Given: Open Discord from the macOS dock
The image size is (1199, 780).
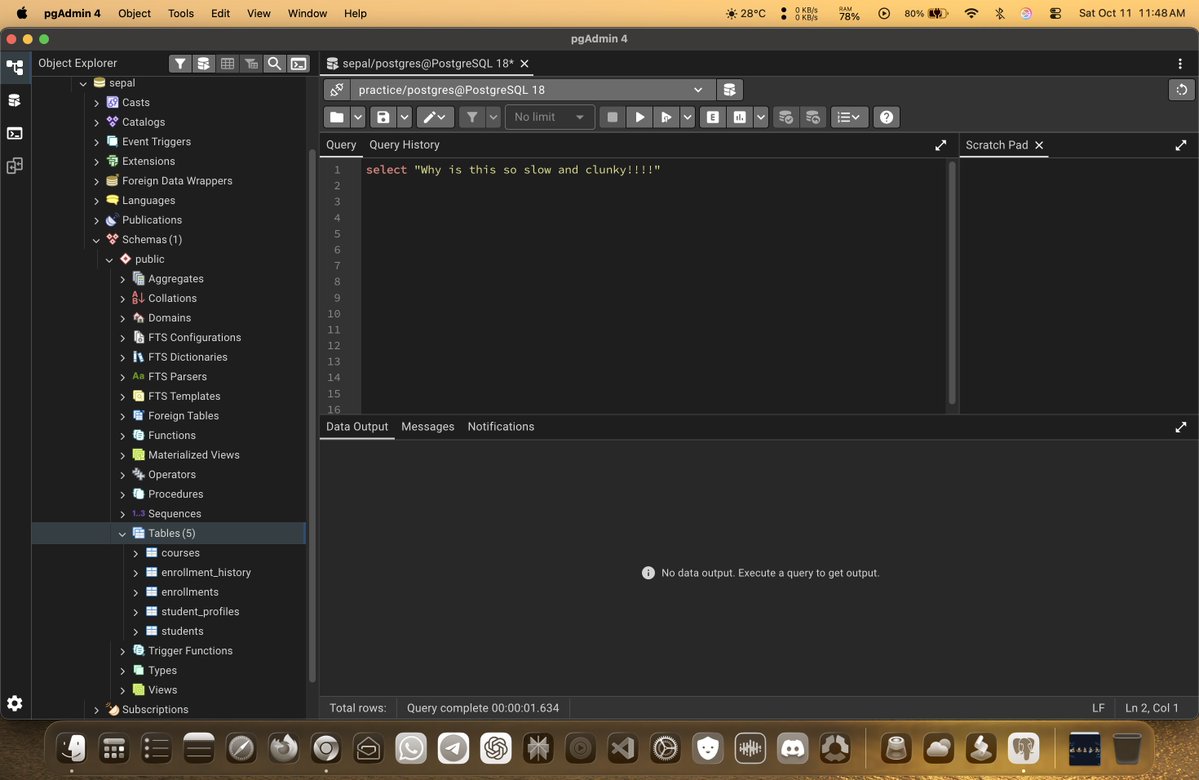Looking at the screenshot, I should (793, 748).
